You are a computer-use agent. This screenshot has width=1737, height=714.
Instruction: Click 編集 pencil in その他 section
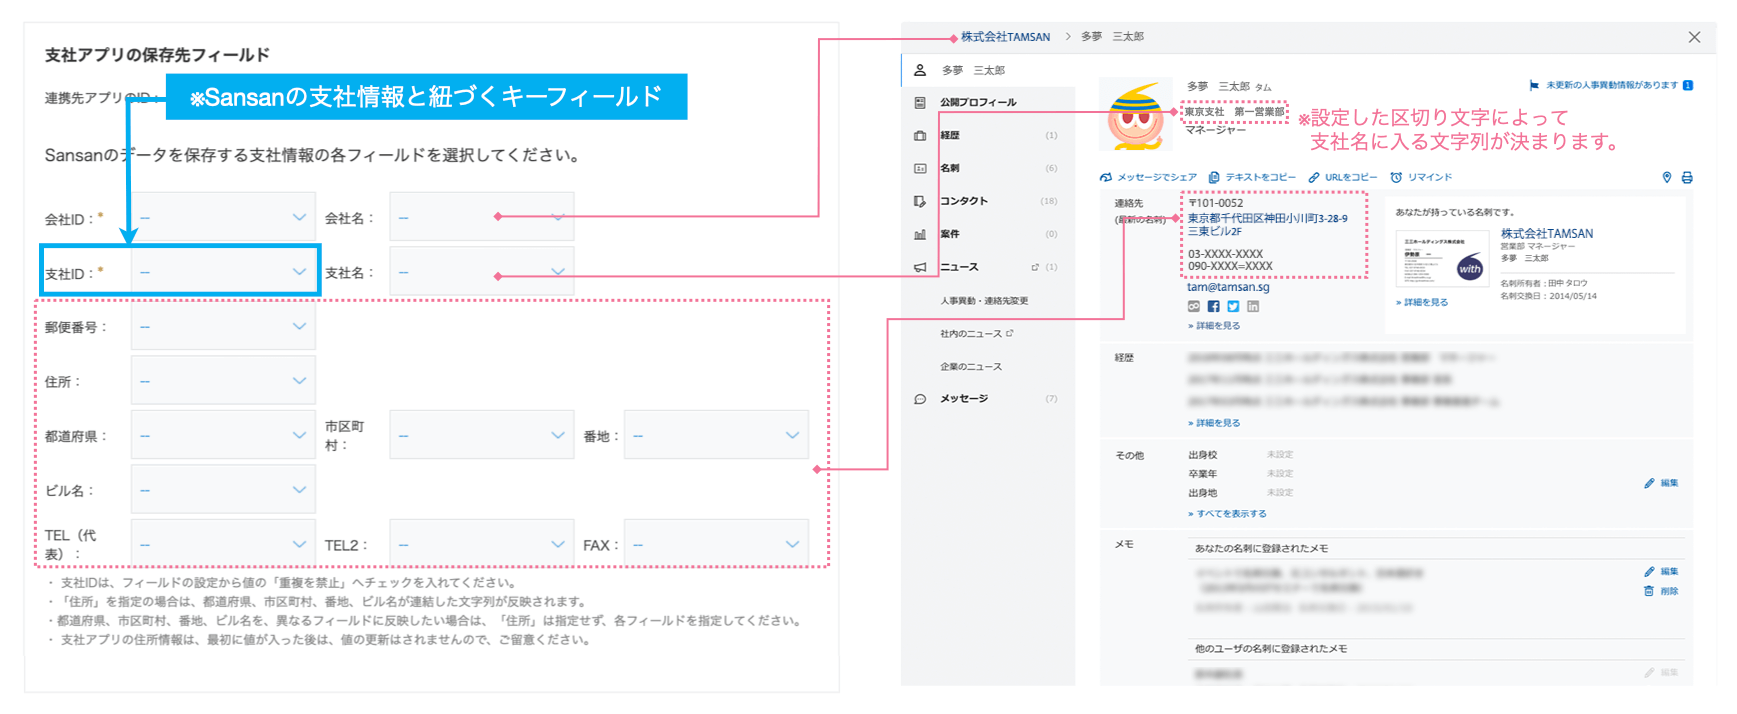(x=1649, y=483)
